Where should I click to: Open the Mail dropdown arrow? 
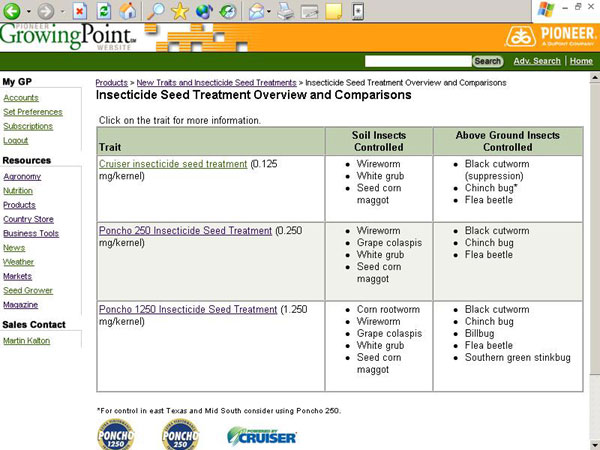coord(269,11)
